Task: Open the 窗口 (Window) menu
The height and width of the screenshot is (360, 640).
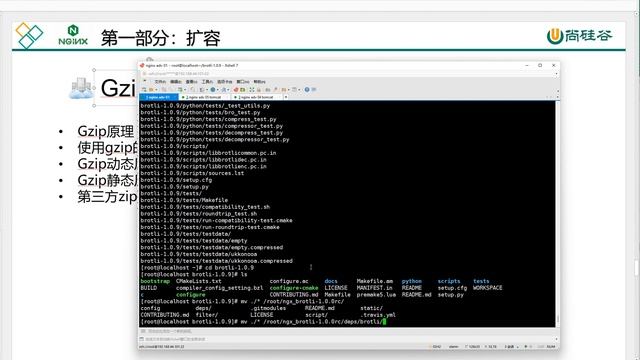Action: tap(243, 82)
